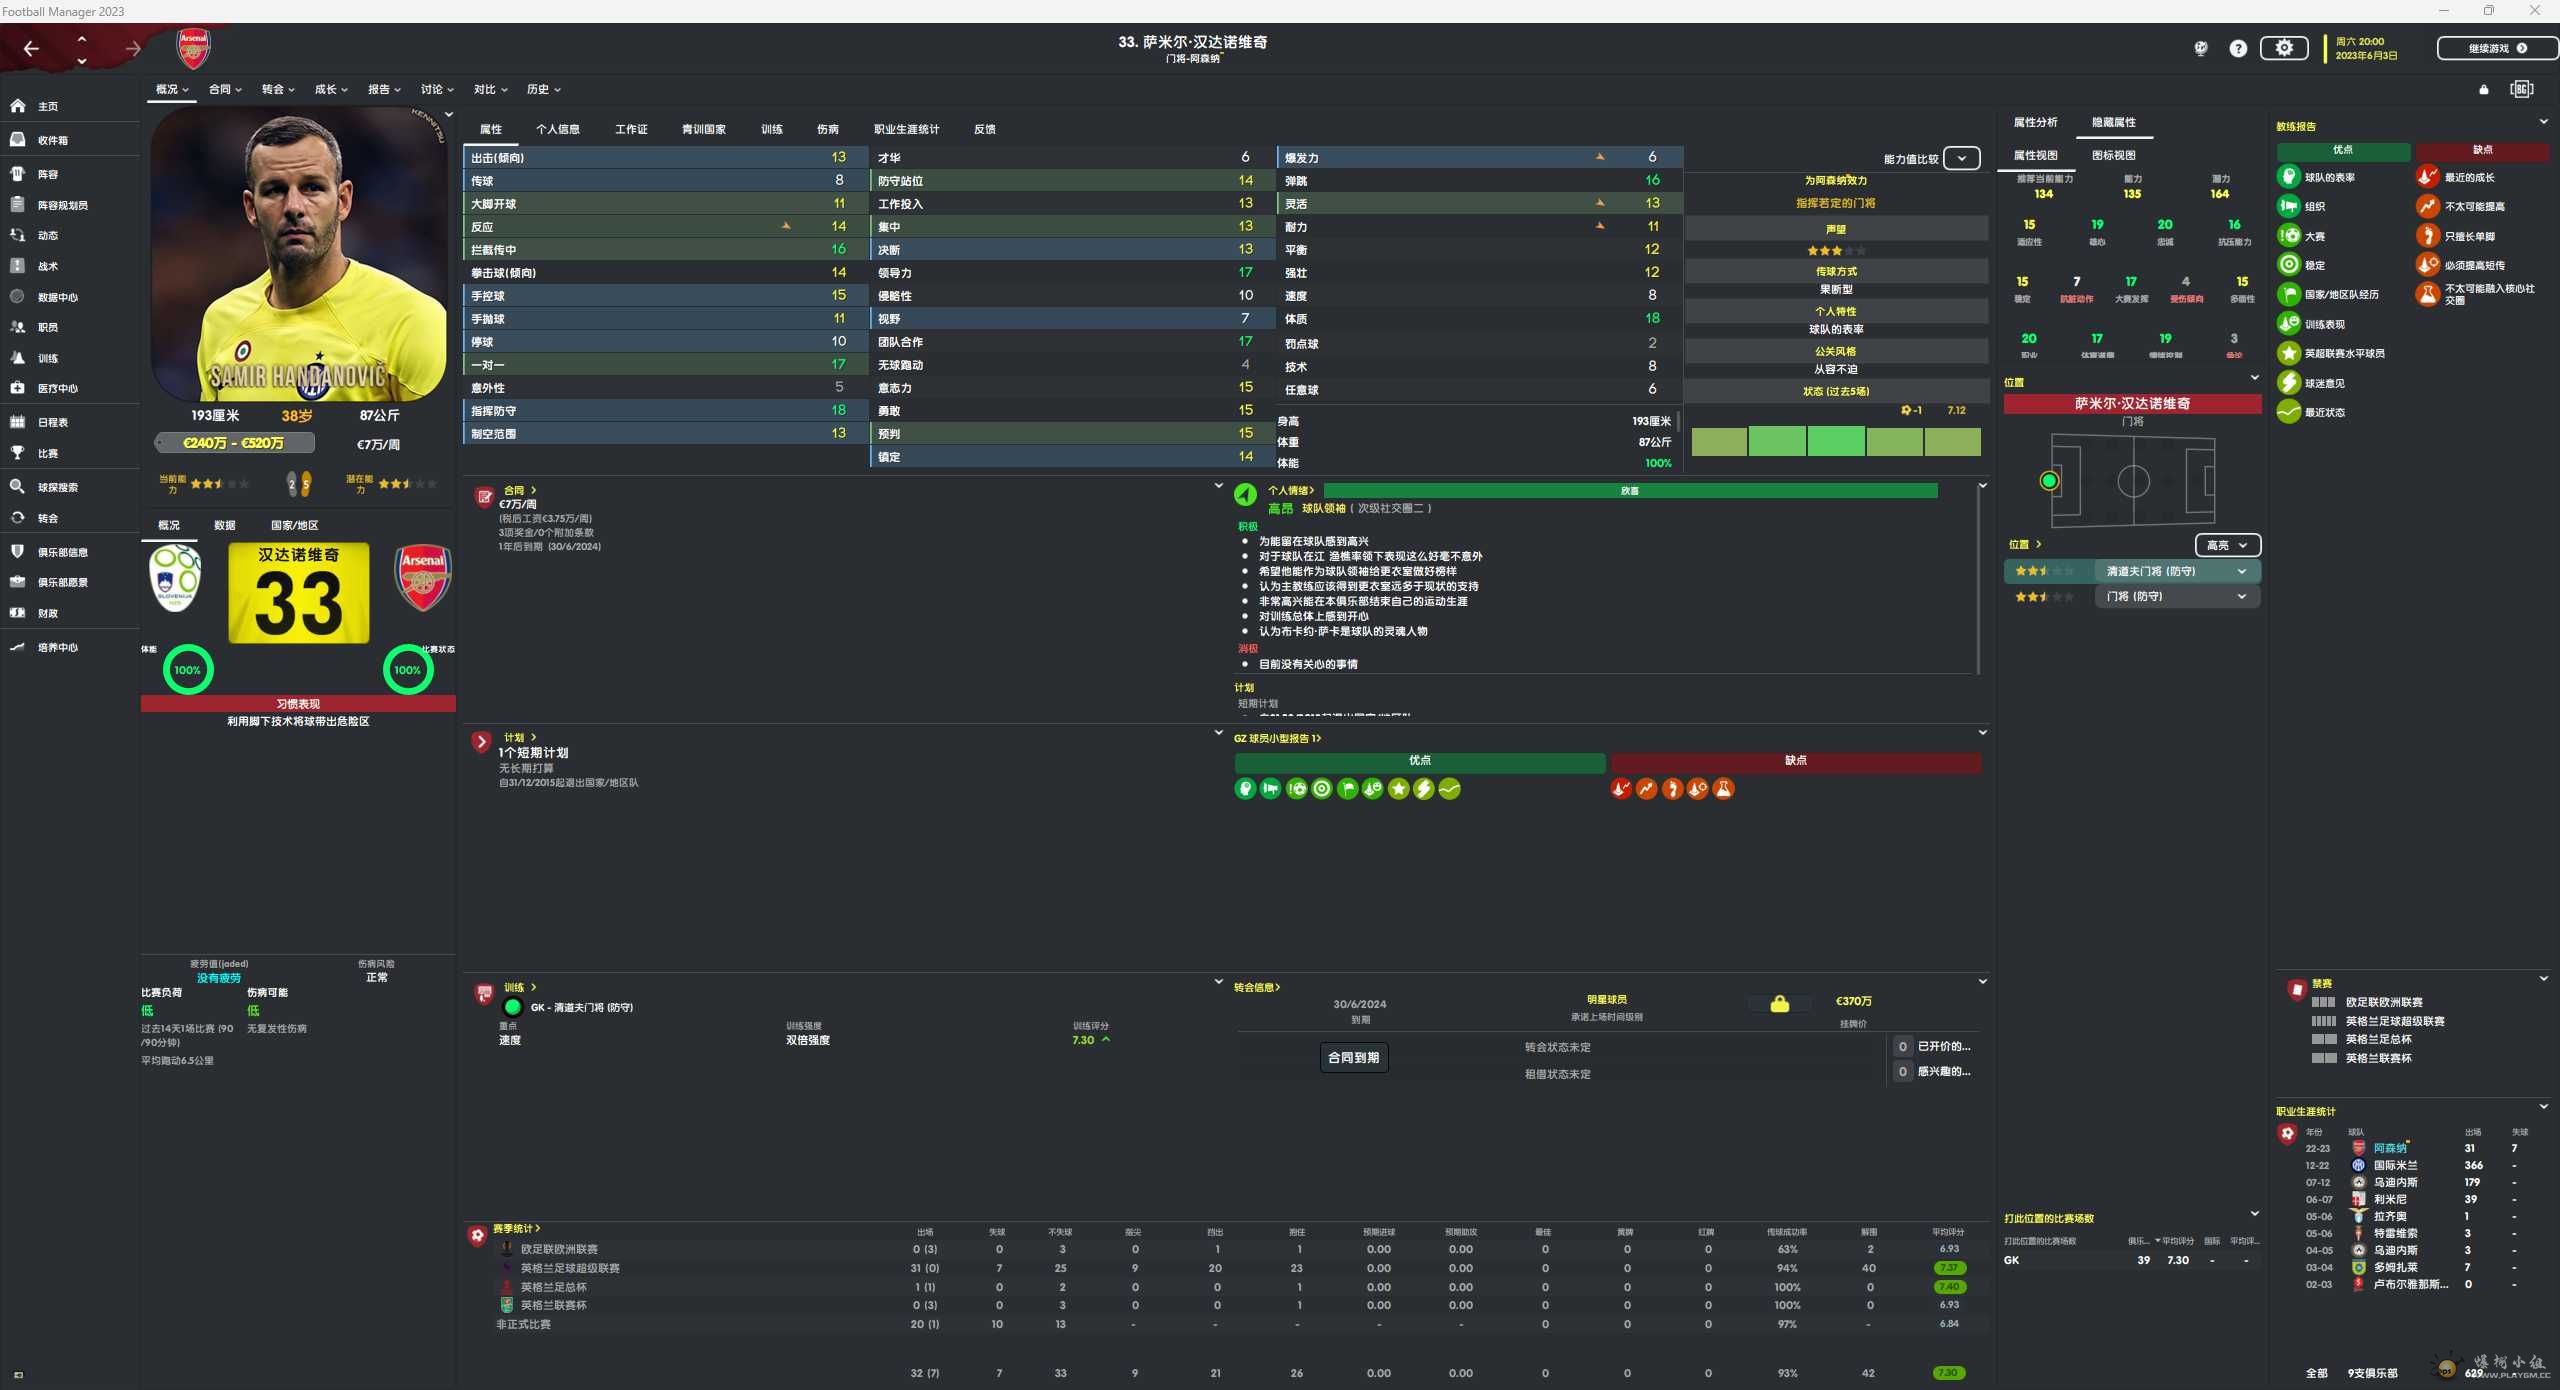Image resolution: width=2560 pixels, height=1390 pixels.
Task: Open the settings gear in top bar
Action: tap(2284, 48)
